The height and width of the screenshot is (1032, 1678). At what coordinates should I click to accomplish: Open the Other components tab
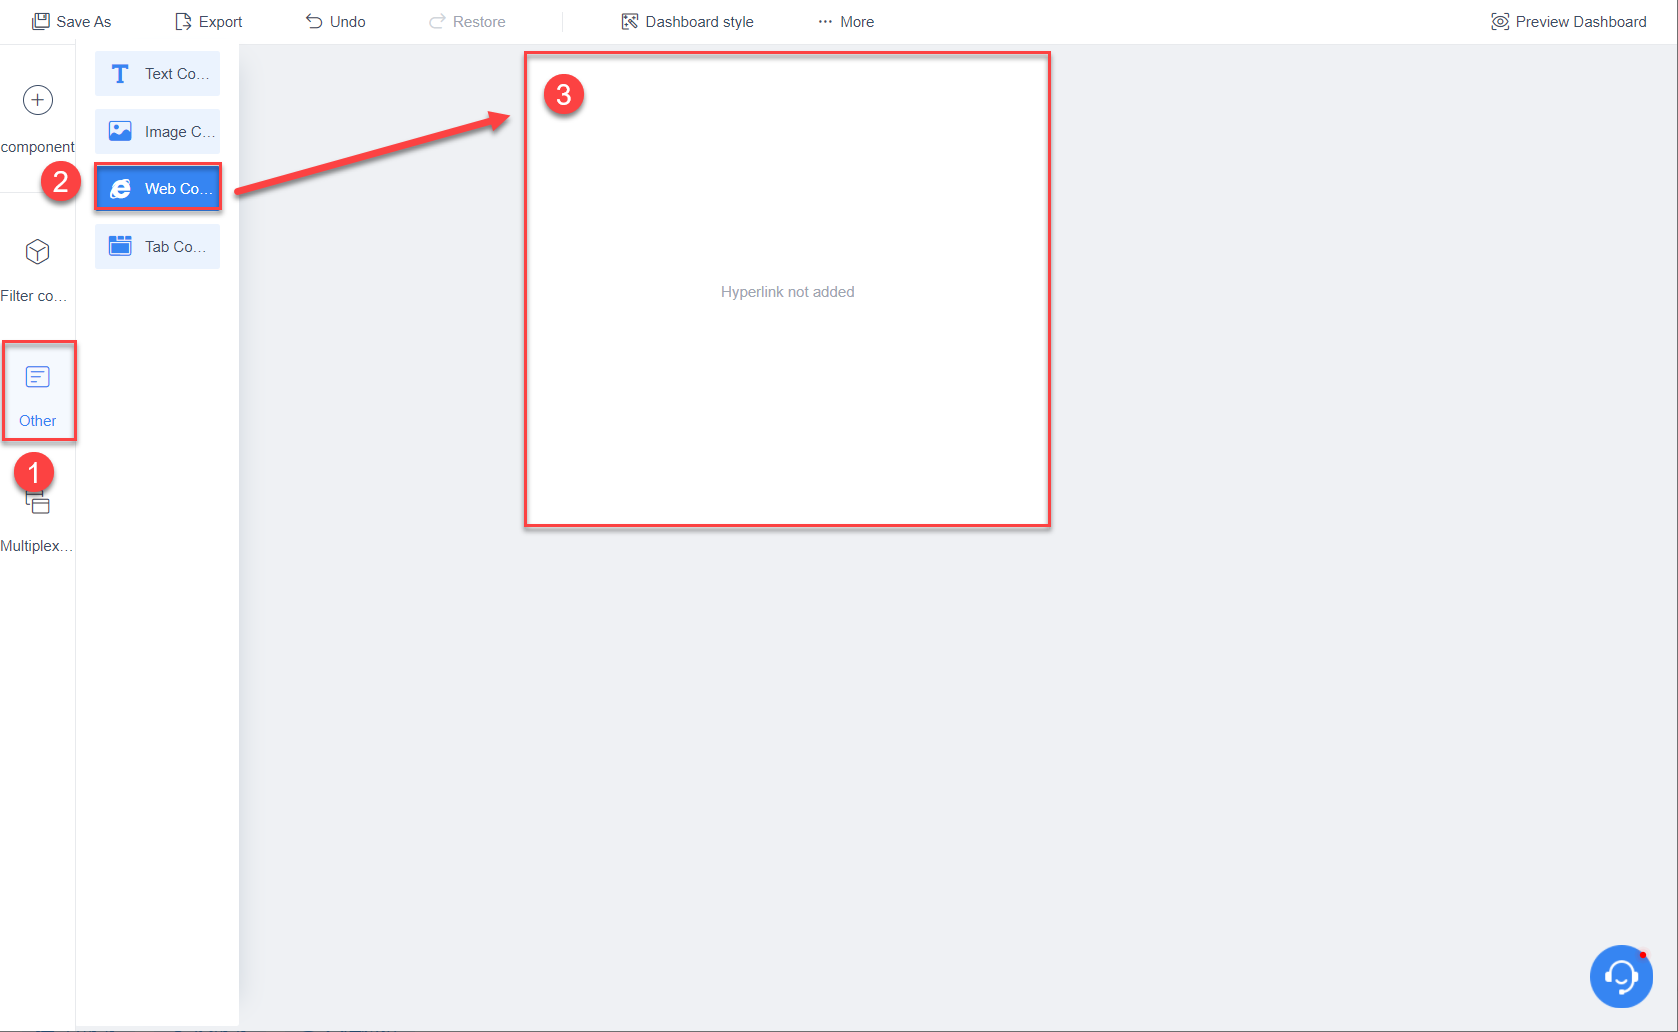point(38,391)
